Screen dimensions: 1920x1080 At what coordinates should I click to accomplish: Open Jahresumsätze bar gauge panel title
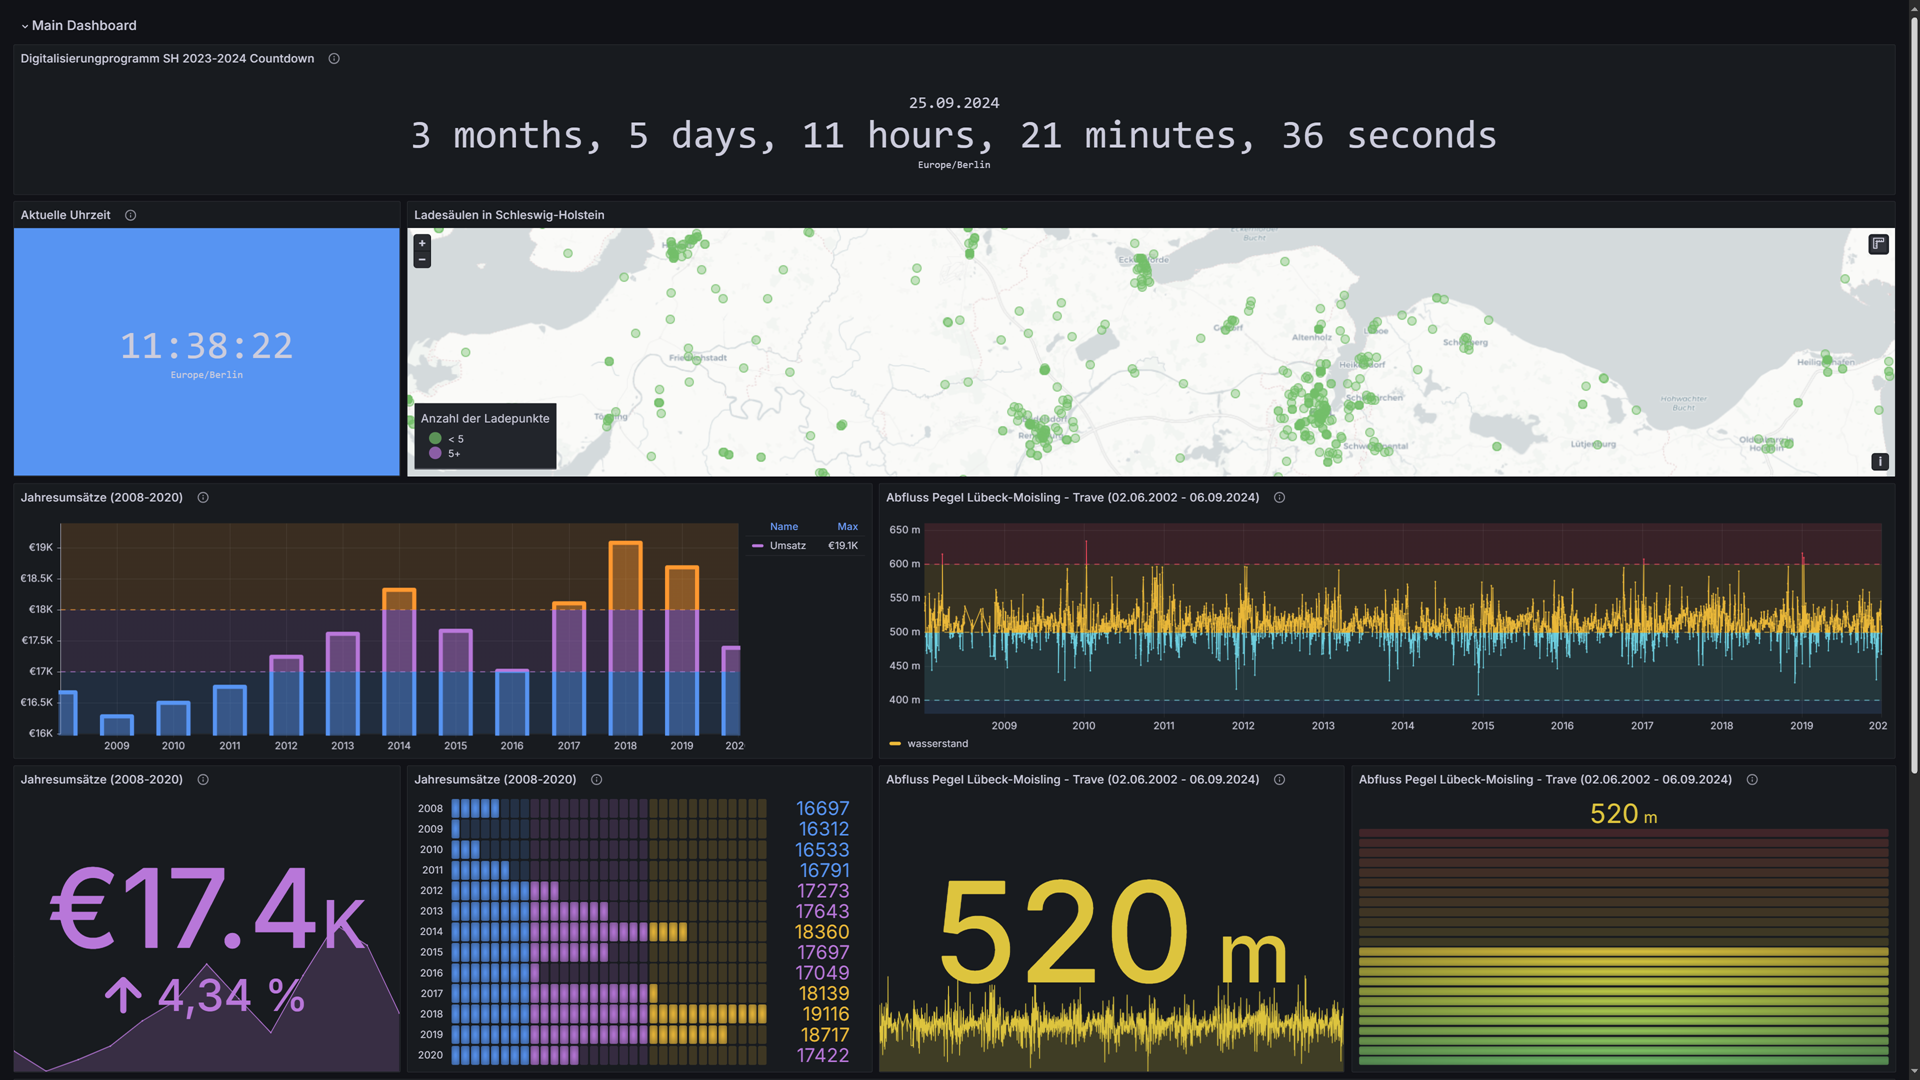pos(495,779)
